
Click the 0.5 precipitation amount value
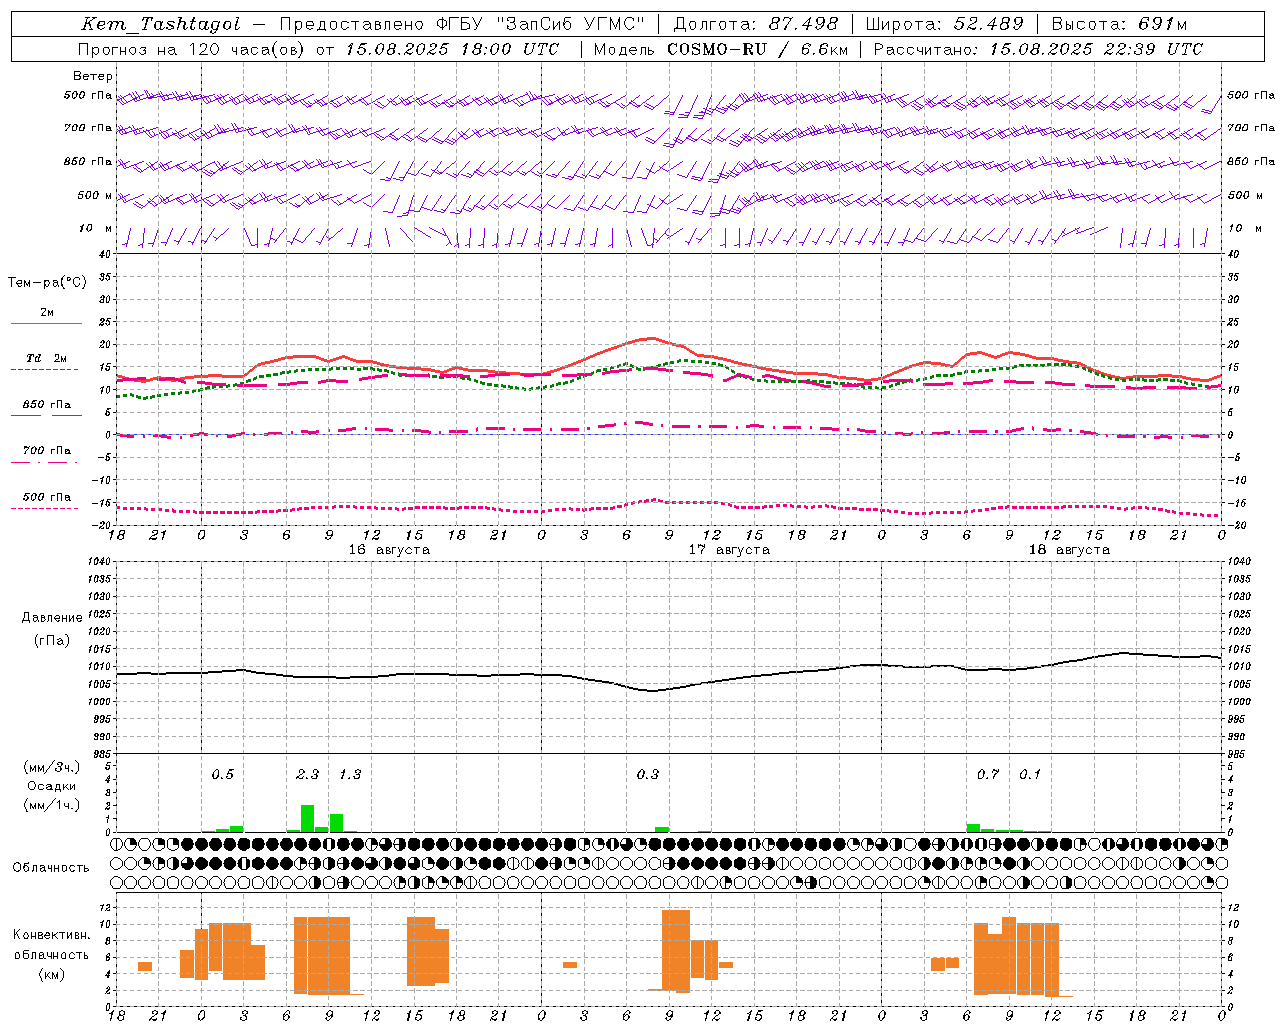[x=223, y=774]
